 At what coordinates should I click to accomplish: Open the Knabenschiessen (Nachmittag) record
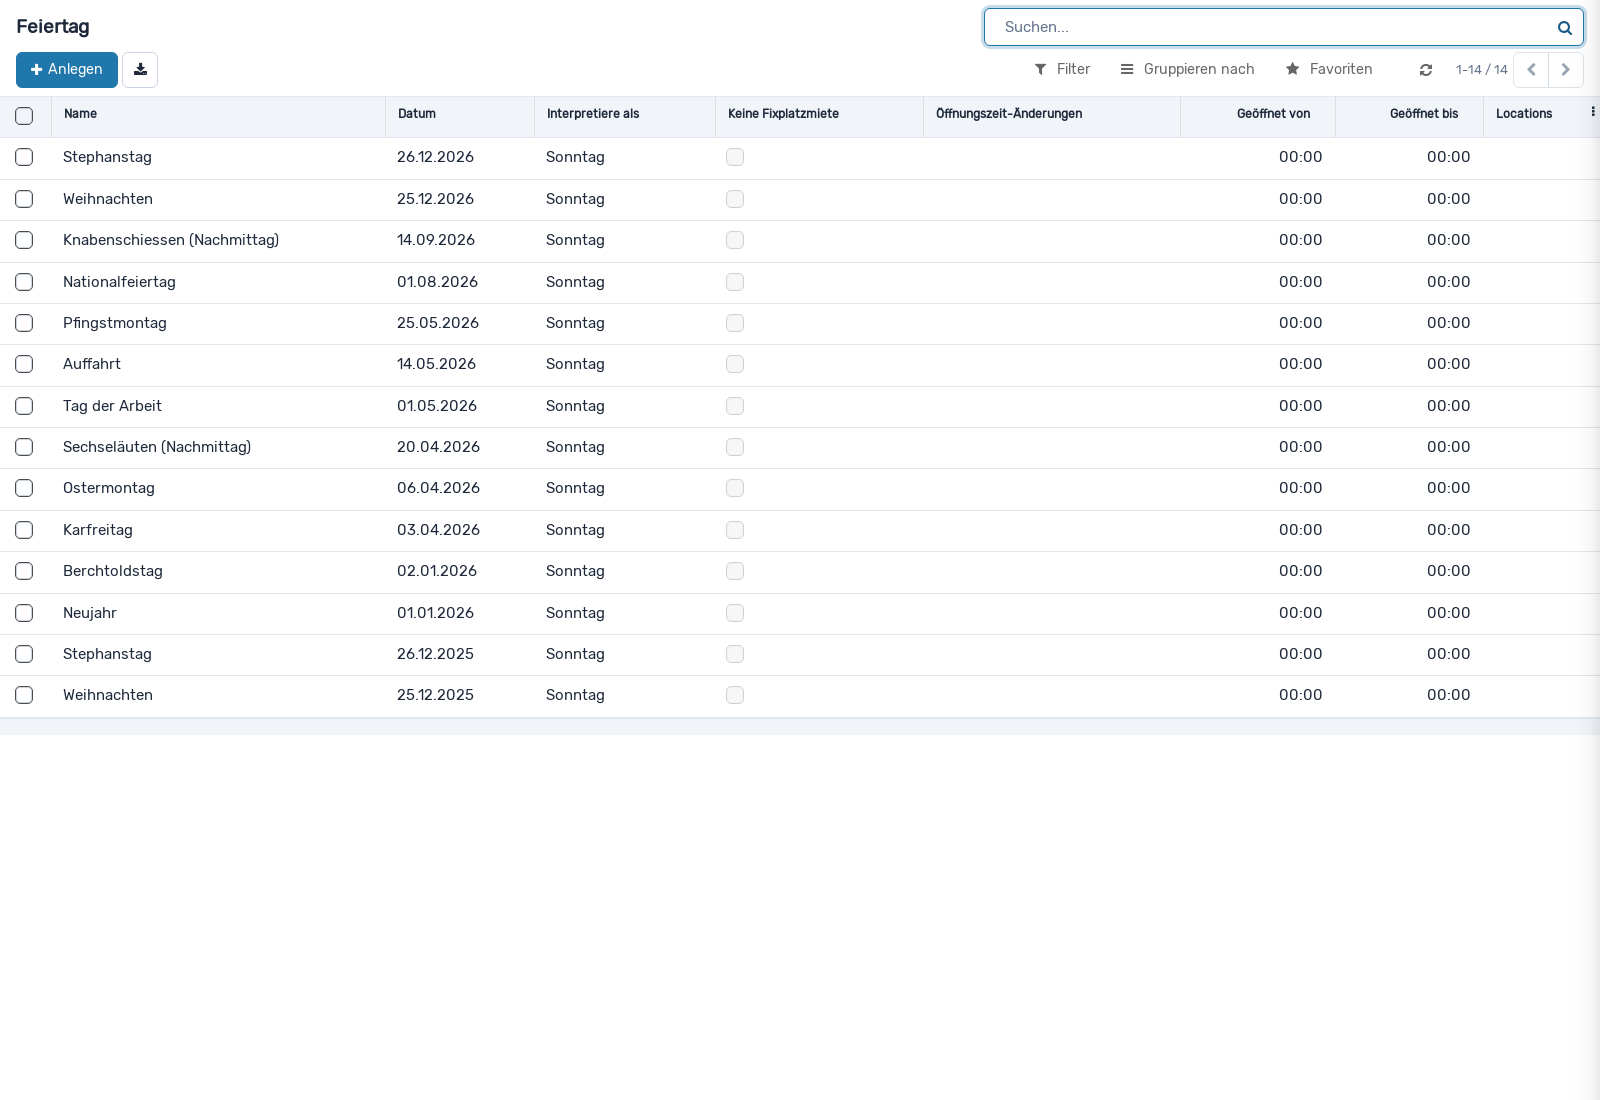[171, 240]
